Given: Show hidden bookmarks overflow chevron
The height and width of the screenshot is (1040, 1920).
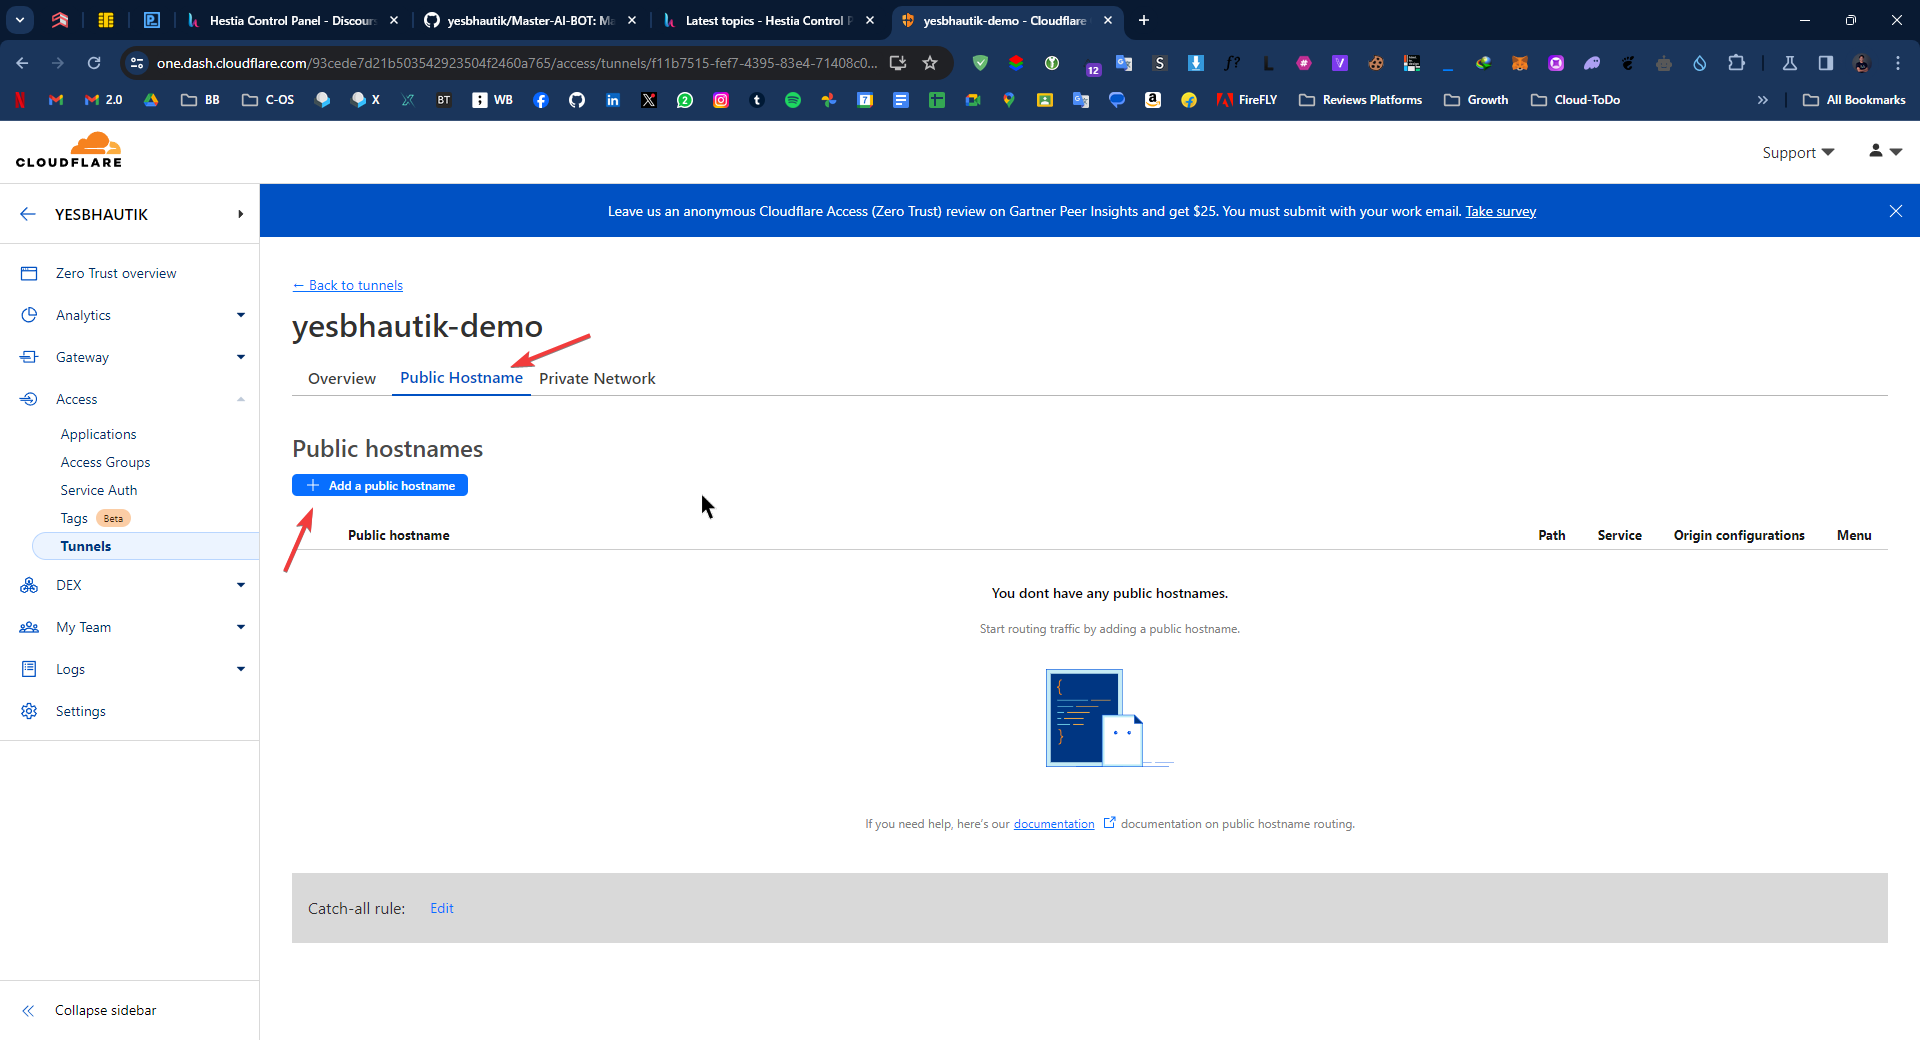Looking at the screenshot, I should click(1763, 100).
